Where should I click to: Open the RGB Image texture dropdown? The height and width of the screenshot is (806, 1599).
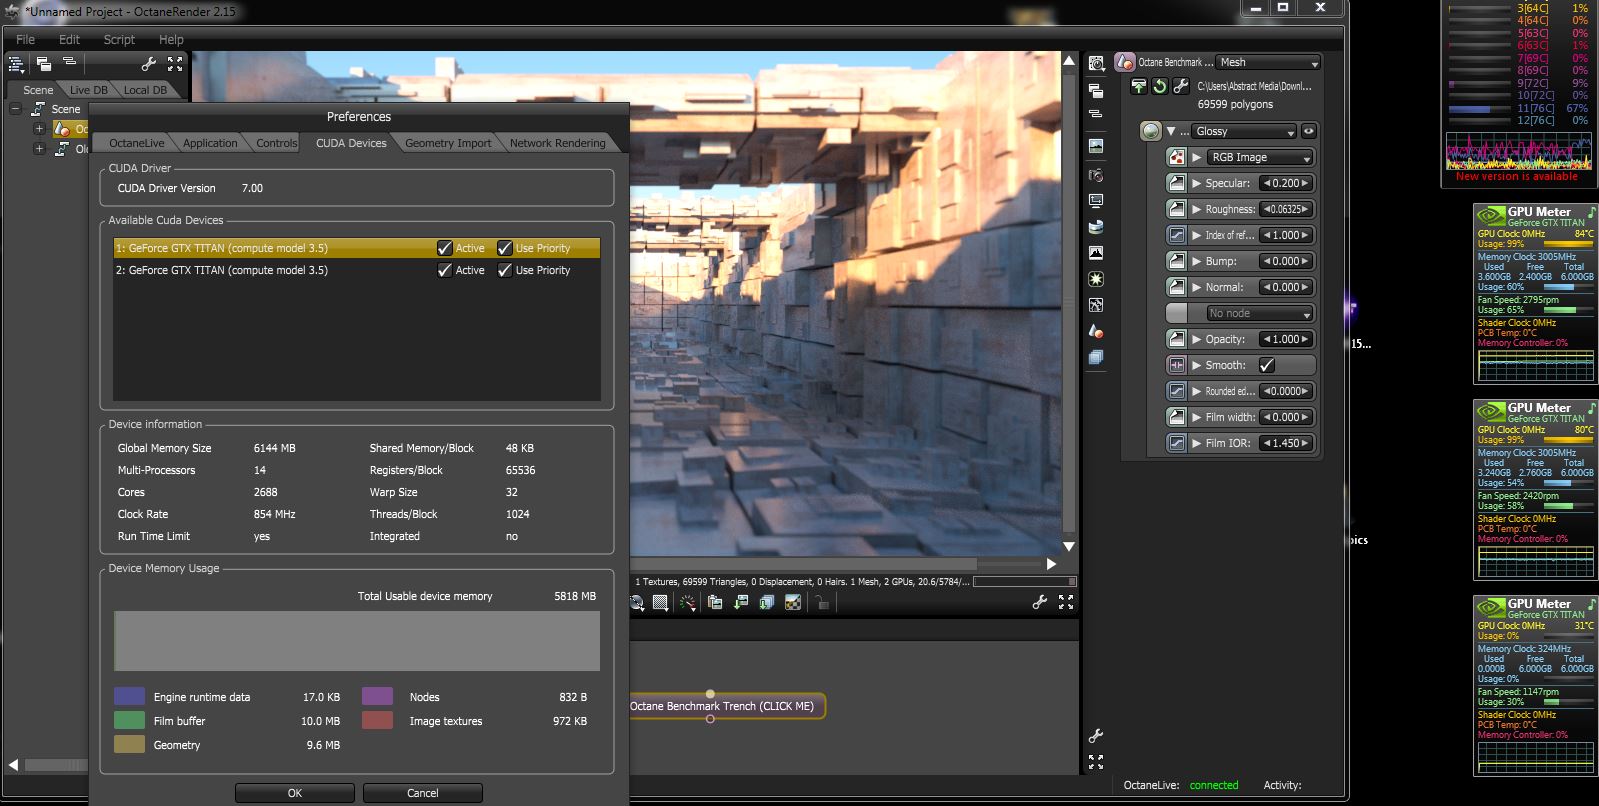point(1260,157)
